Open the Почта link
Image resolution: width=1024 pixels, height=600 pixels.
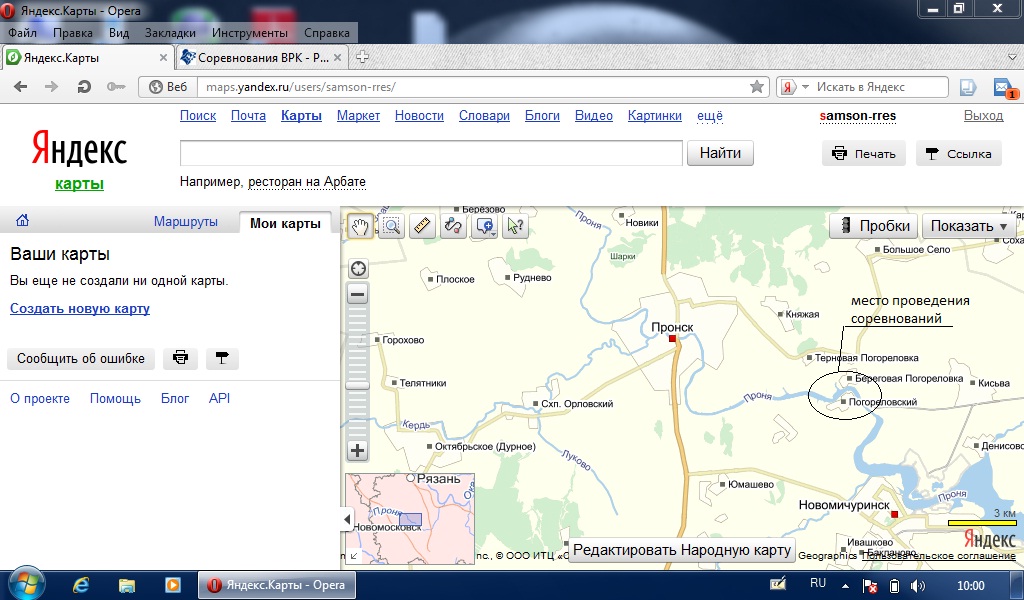(248, 116)
